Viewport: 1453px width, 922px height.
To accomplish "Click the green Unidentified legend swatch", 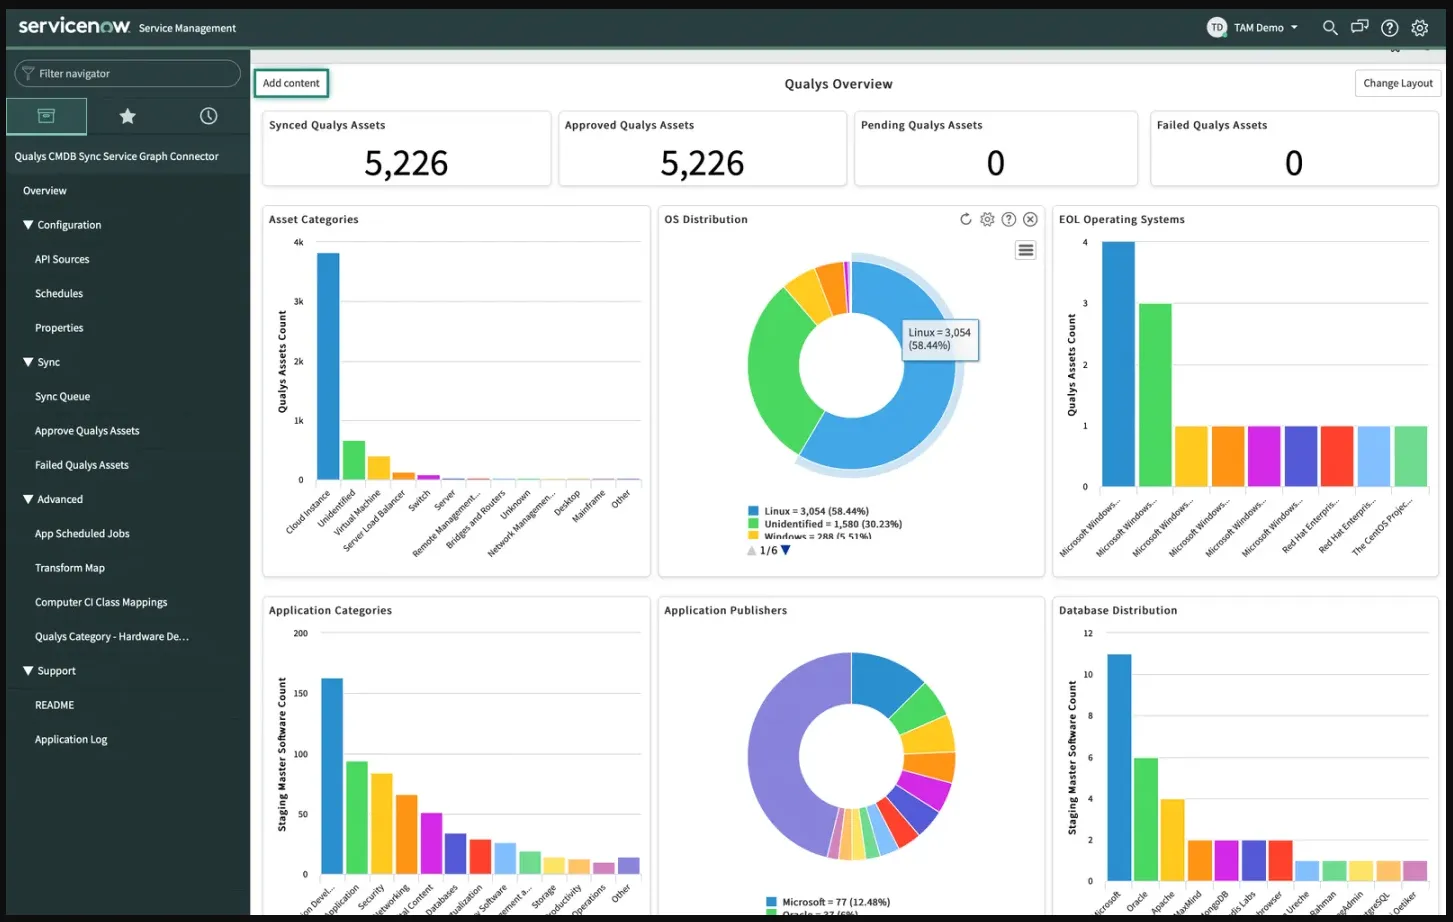I will pos(753,524).
